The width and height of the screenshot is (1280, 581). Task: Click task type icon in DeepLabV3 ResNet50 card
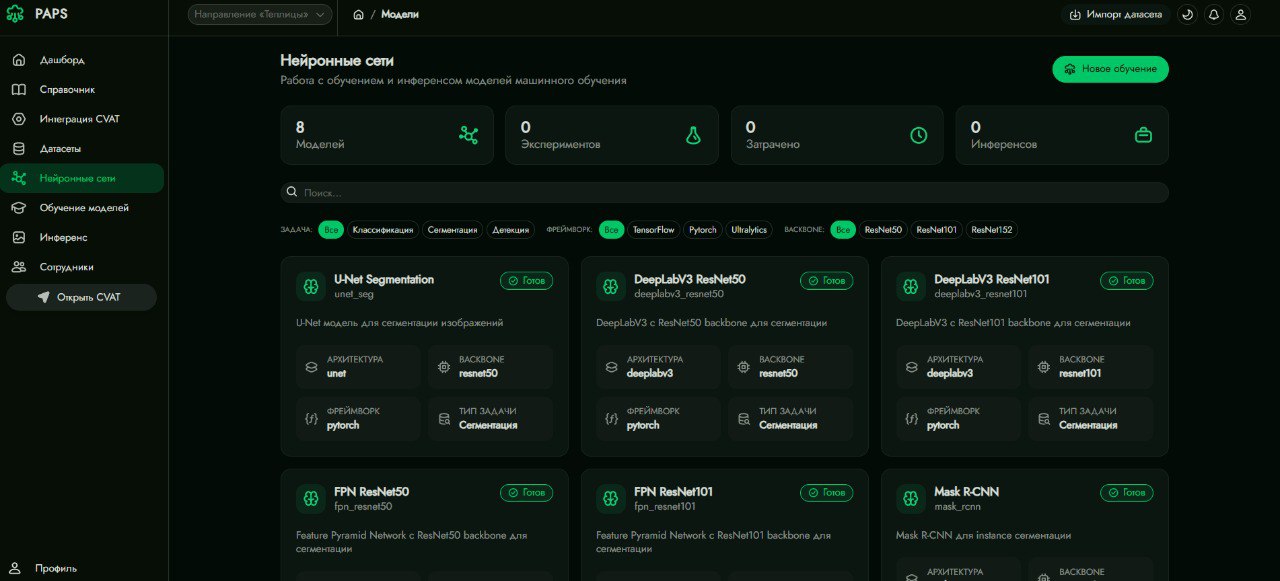[743, 419]
